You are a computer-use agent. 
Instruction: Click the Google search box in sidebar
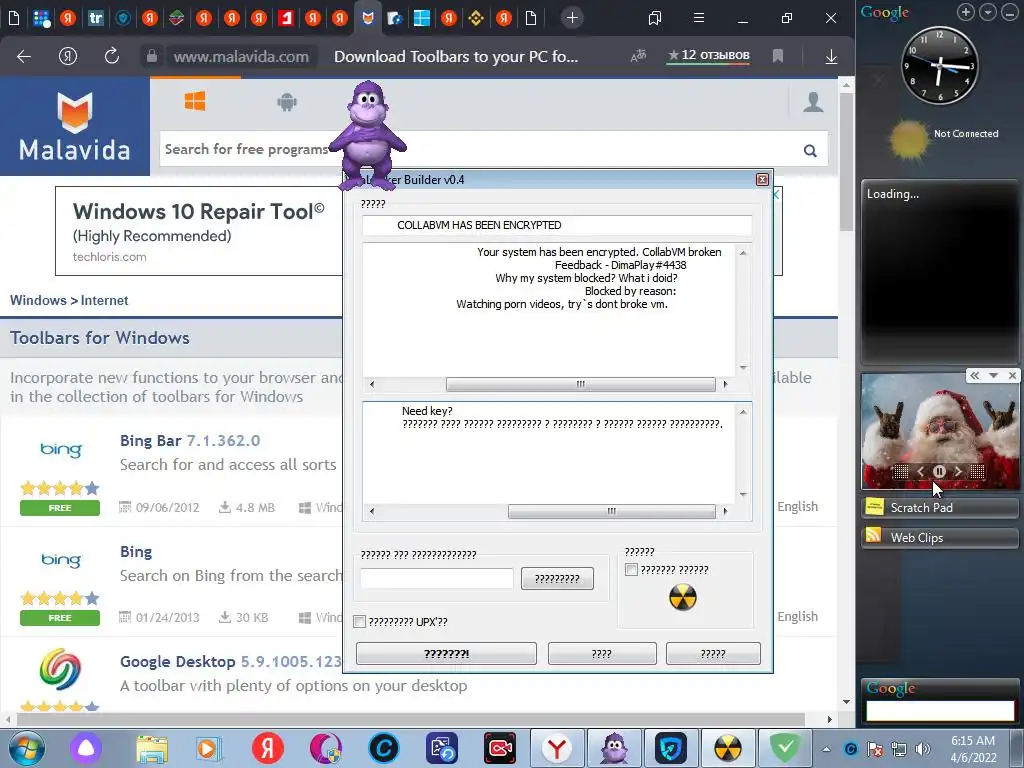(940, 711)
